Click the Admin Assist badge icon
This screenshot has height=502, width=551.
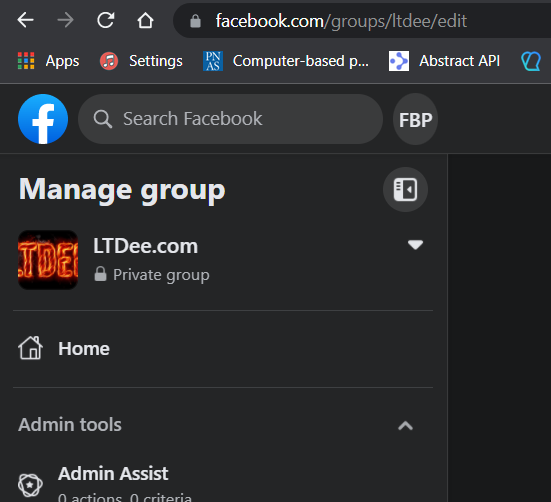(x=30, y=485)
